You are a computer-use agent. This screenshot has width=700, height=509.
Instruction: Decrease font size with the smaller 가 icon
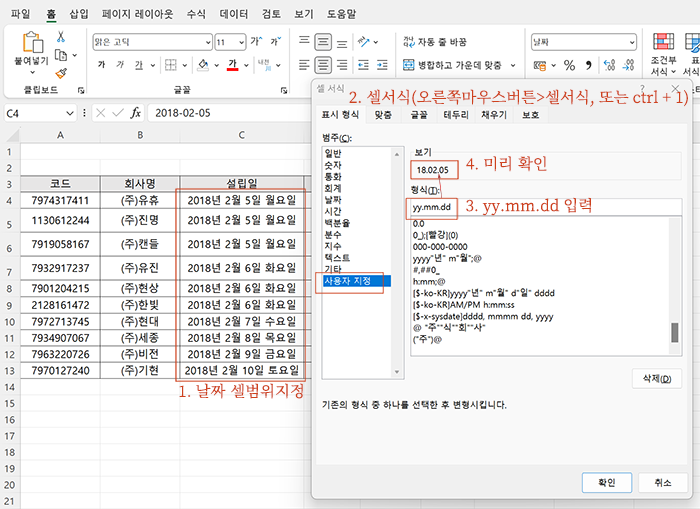click(275, 42)
